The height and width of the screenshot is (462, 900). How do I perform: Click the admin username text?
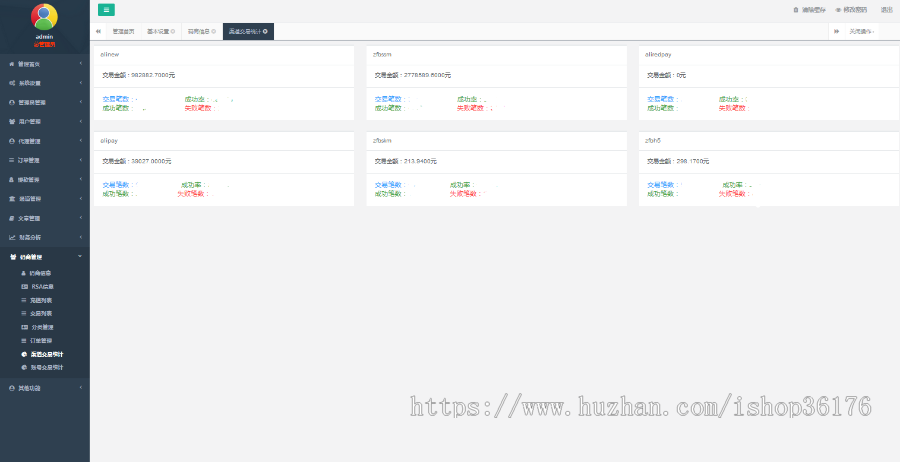(x=44, y=37)
